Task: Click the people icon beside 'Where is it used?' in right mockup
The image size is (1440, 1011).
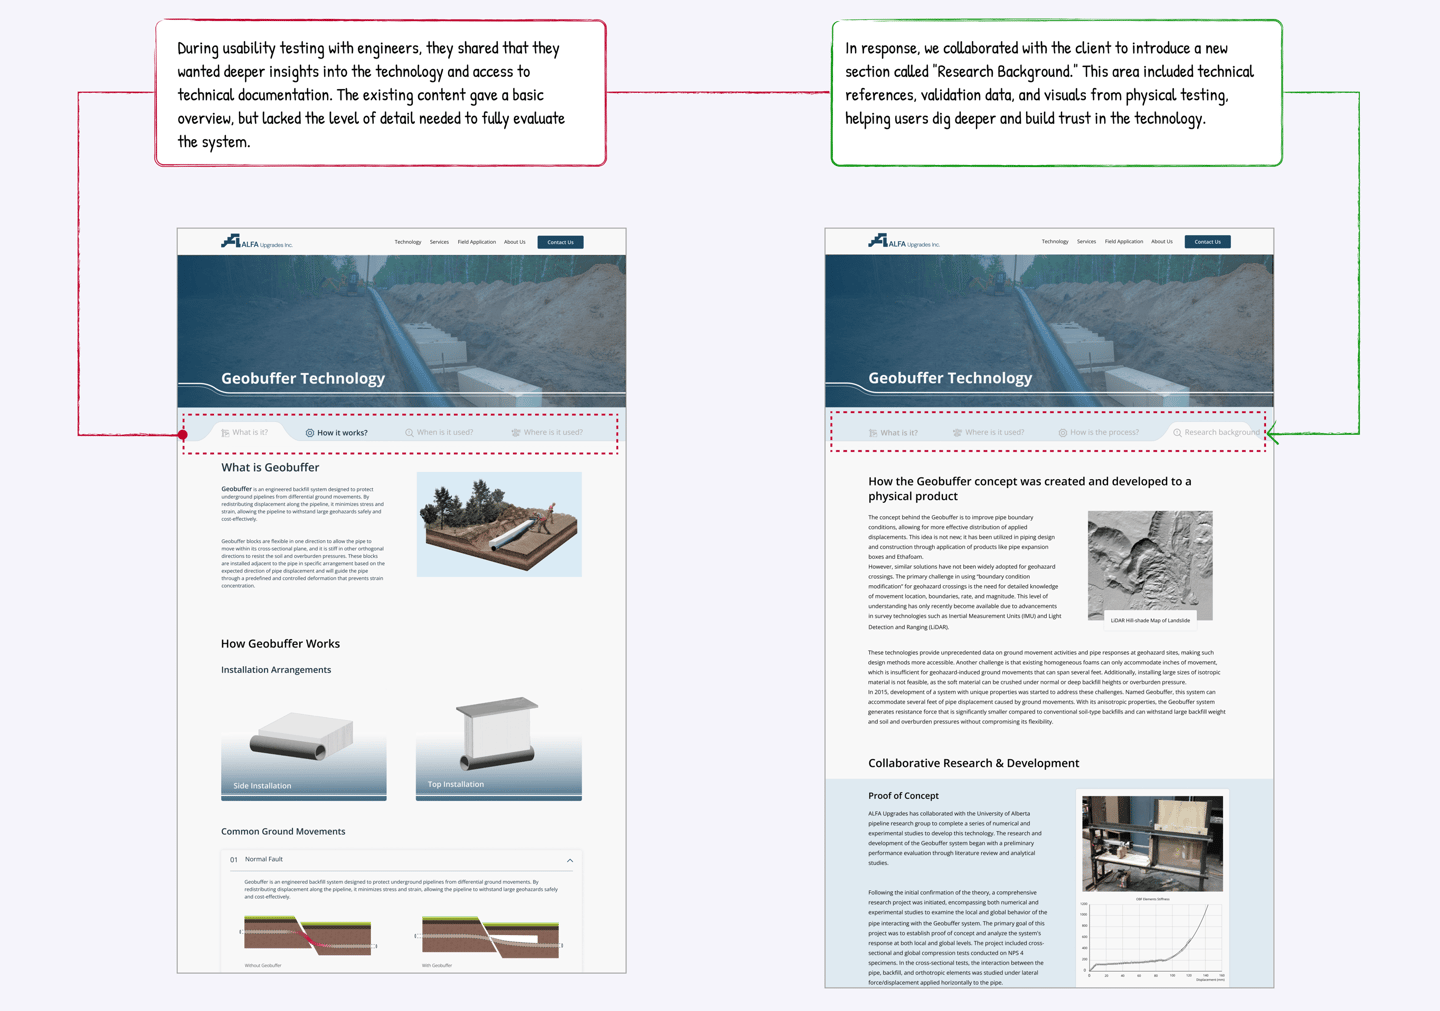Action: pos(957,433)
